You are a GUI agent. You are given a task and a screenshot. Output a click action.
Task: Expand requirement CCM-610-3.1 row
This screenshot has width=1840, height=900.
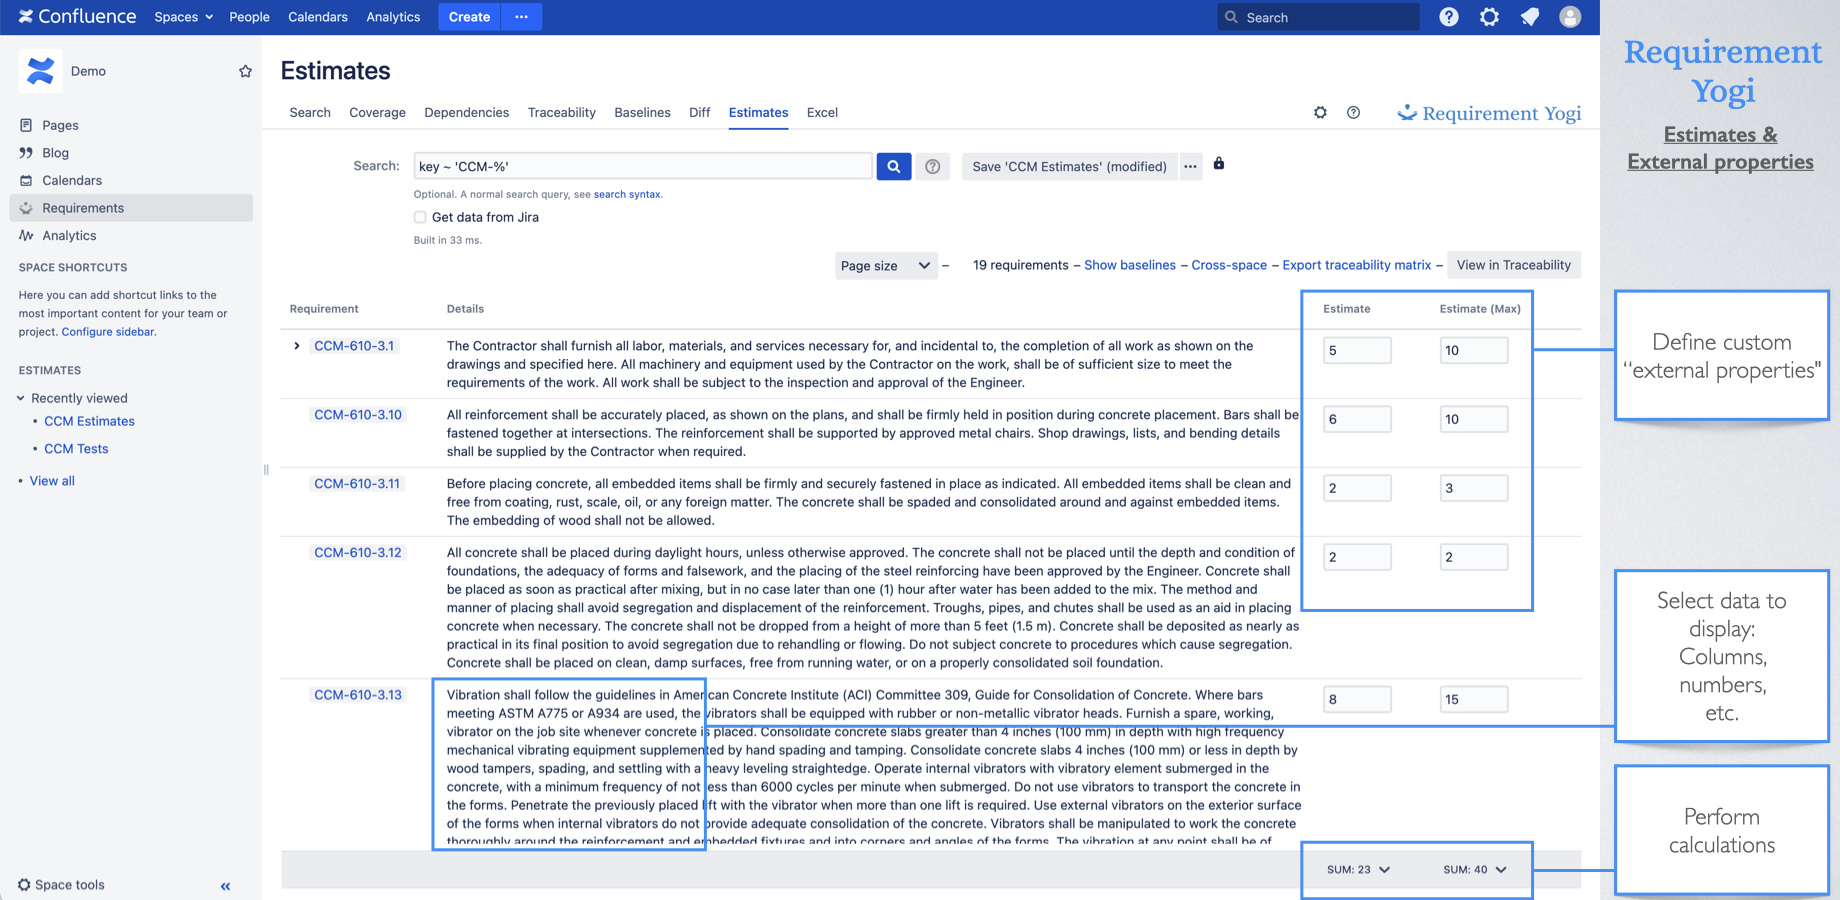[x=297, y=346]
